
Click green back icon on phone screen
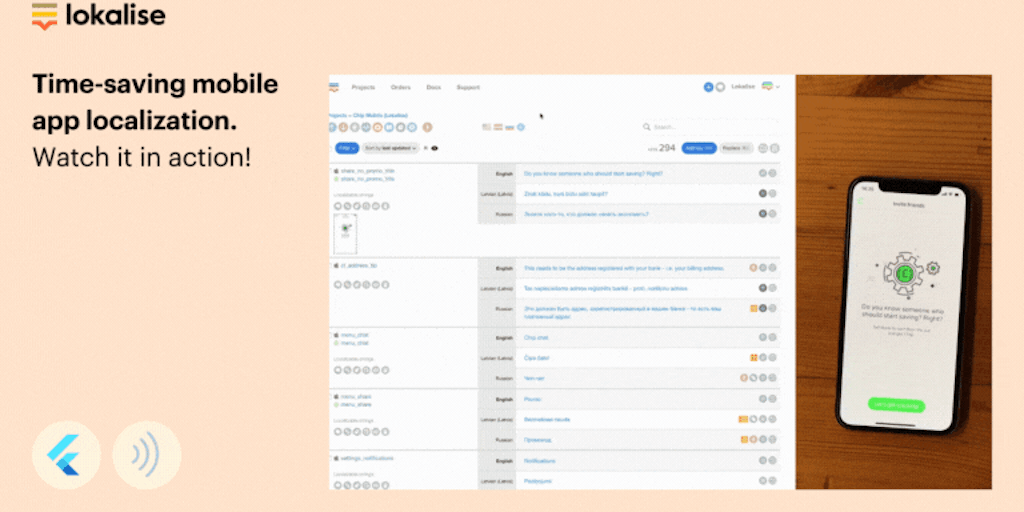(x=861, y=200)
